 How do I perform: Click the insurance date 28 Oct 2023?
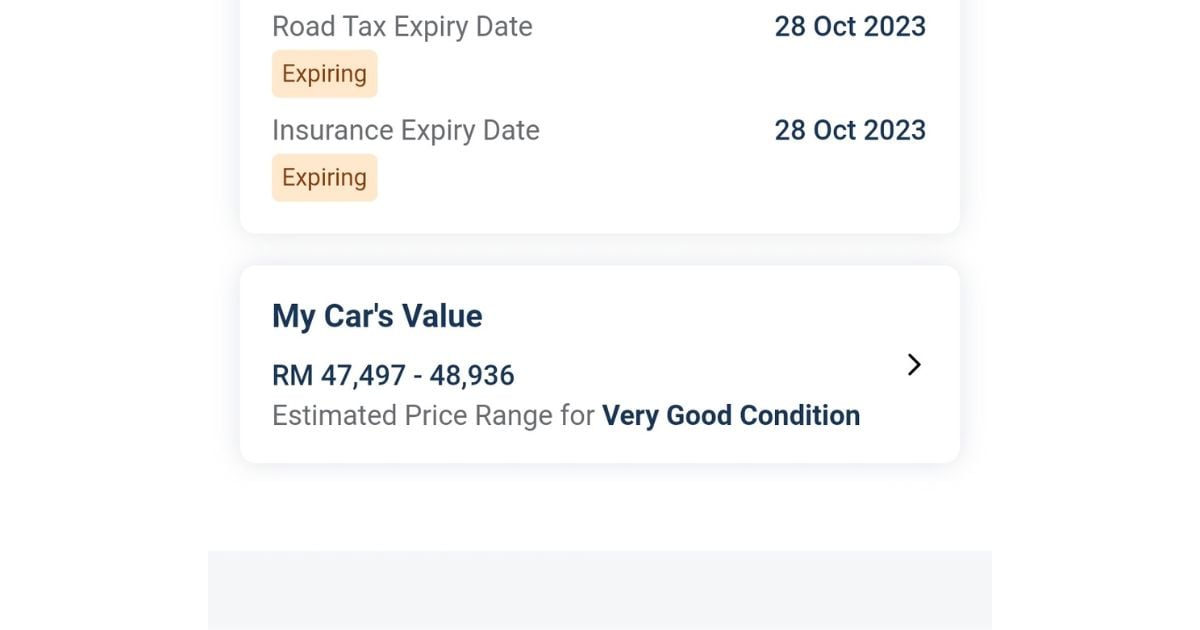click(x=850, y=131)
